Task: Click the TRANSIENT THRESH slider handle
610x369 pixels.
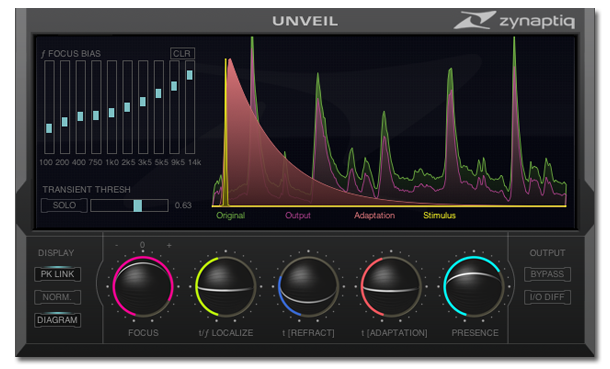Action: pyautogui.click(x=137, y=205)
